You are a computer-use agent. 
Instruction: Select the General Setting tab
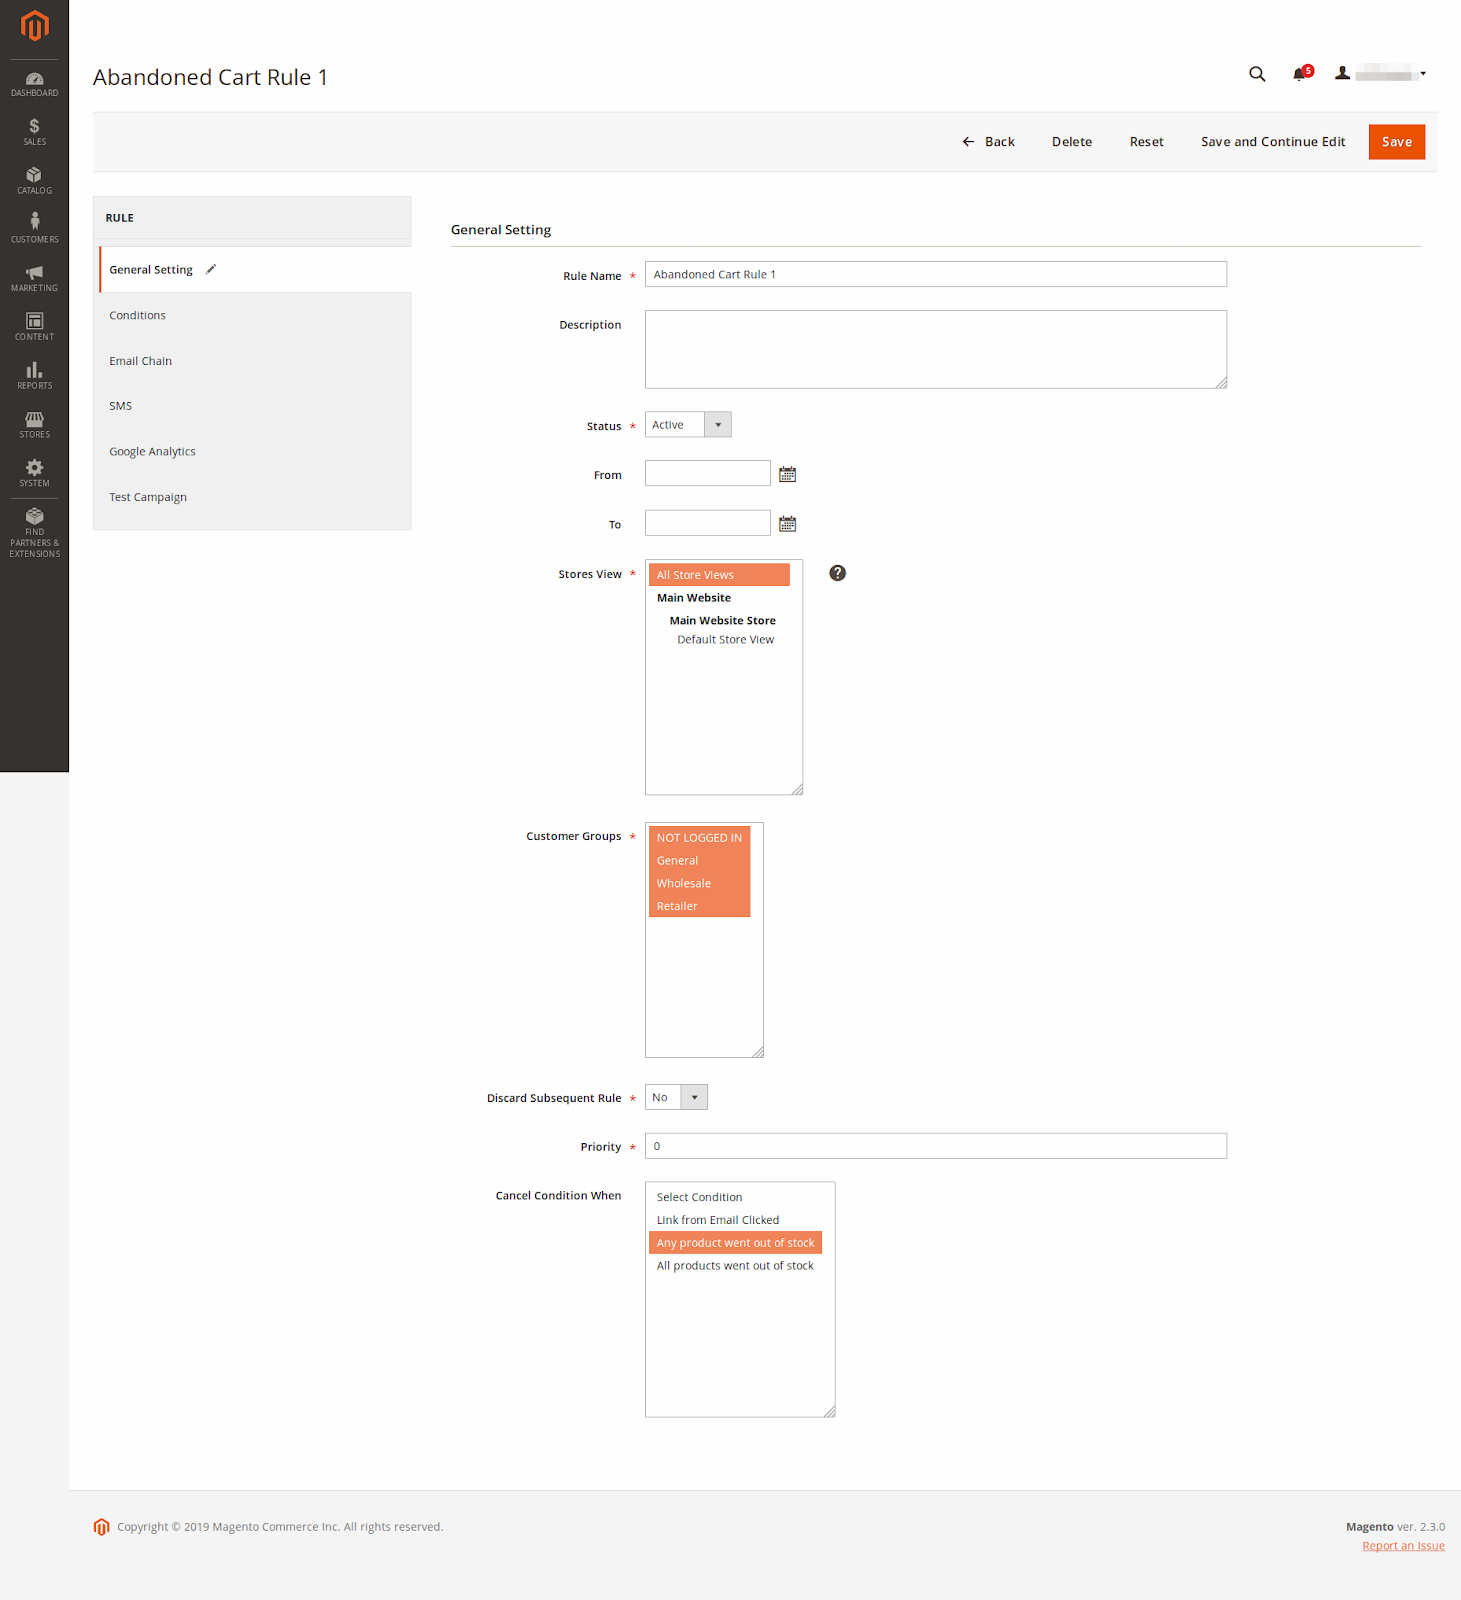tap(255, 270)
